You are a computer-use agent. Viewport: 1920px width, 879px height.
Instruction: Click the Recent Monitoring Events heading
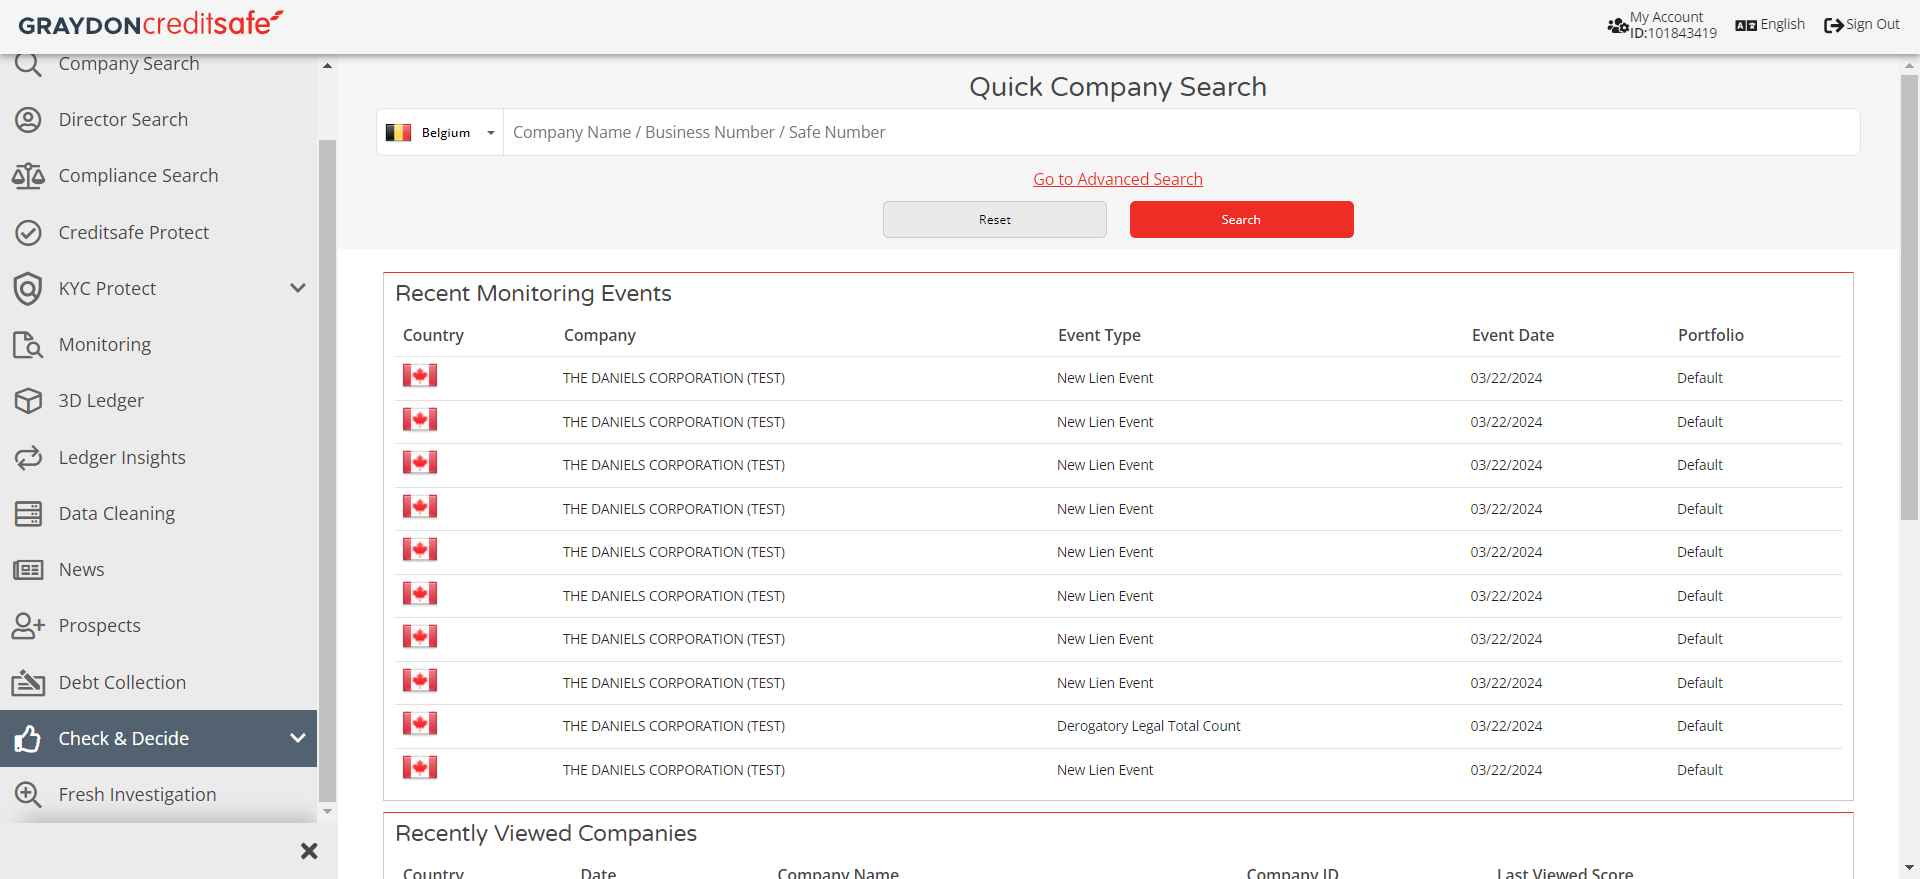click(533, 293)
